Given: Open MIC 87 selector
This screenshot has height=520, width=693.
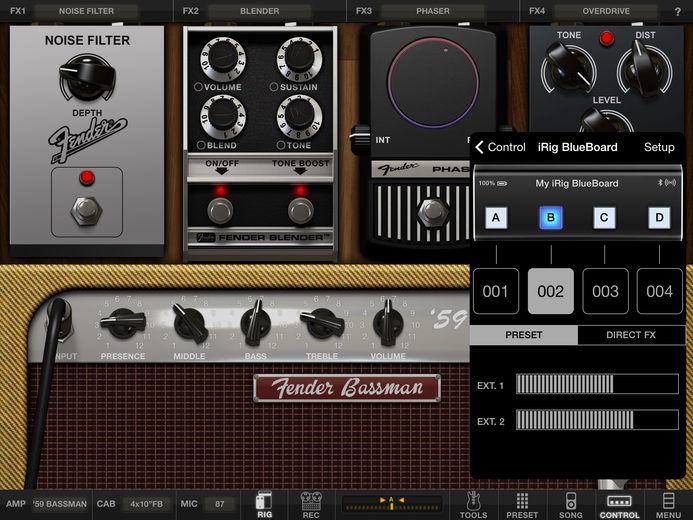Looking at the screenshot, I should [220, 504].
